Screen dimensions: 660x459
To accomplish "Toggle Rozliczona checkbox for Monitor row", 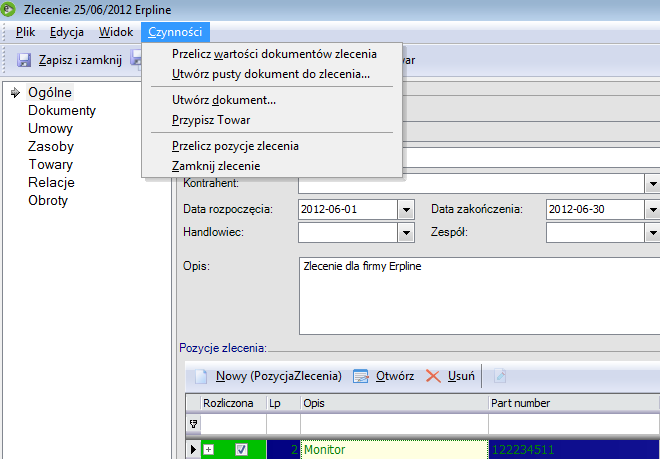I will point(241,449).
